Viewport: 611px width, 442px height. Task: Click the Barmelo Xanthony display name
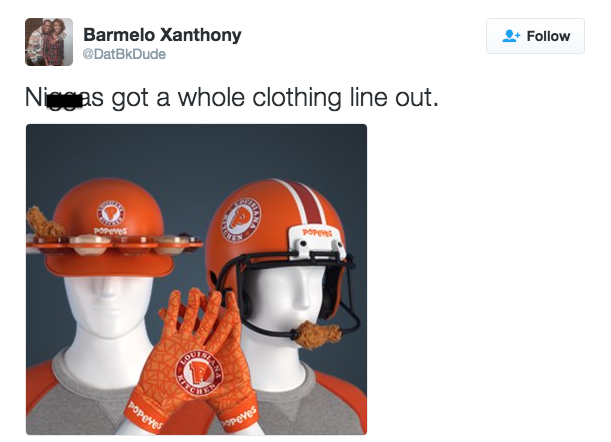162,35
